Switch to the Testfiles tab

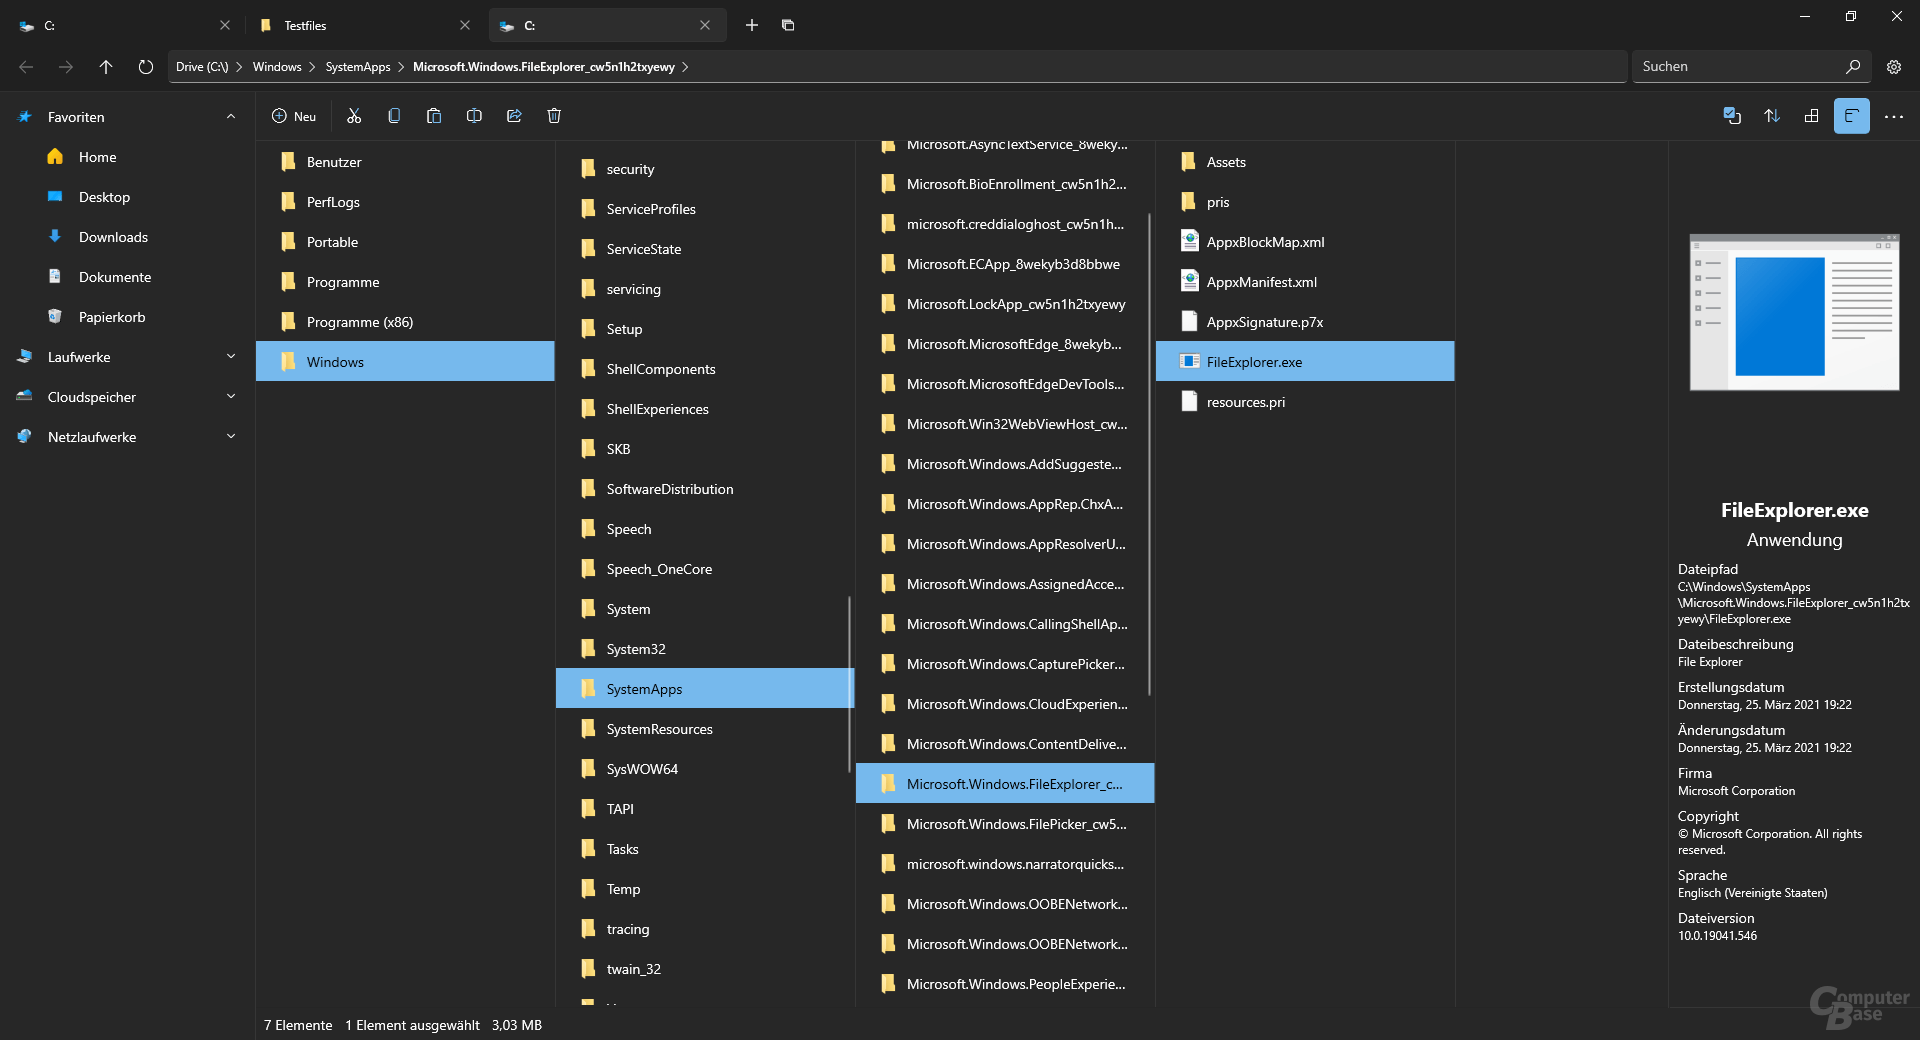pyautogui.click(x=364, y=25)
